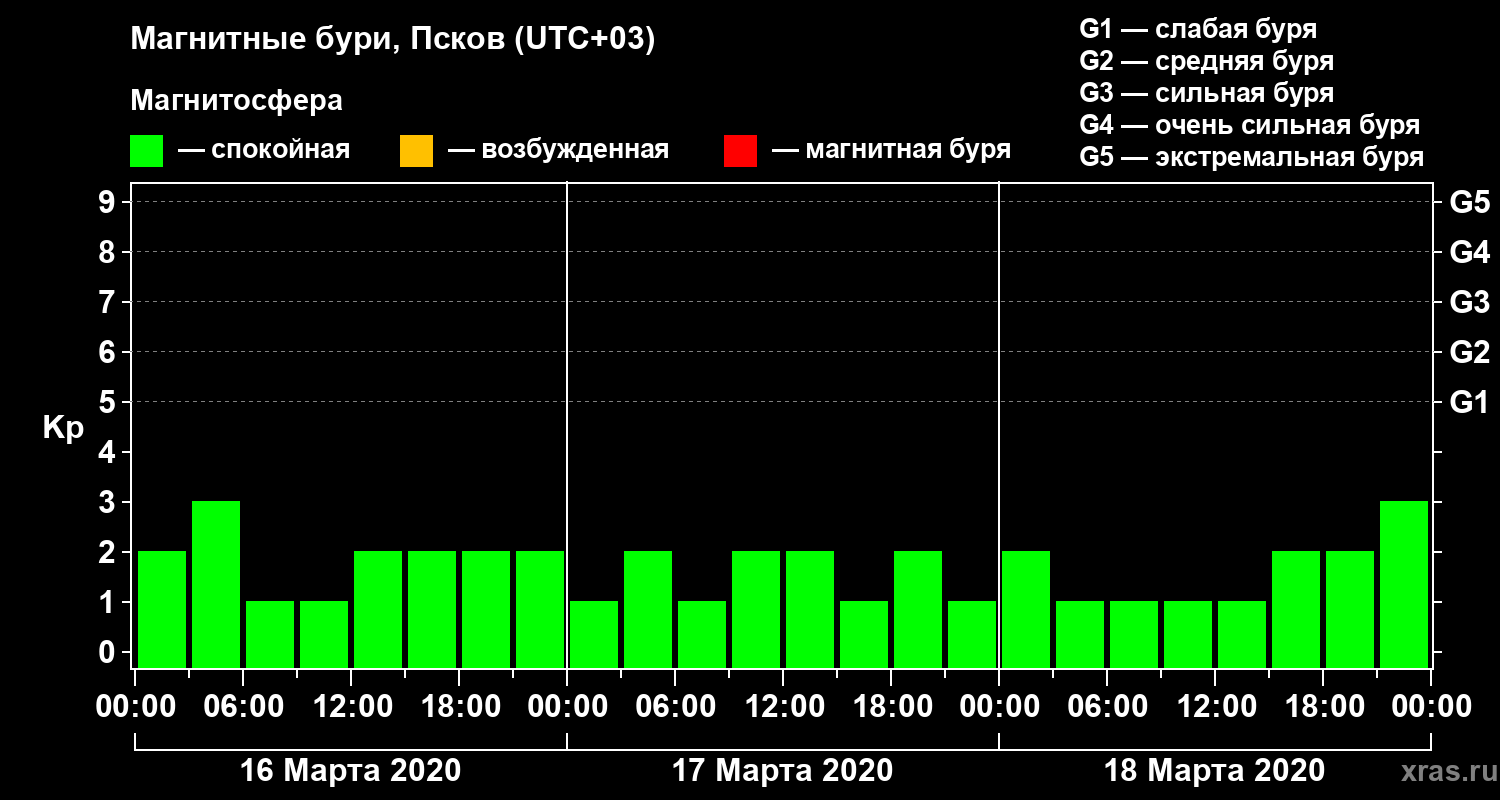Click the Kp 3 bar on 16 March 03:00–06:00
The height and width of the screenshot is (800, 1500).
click(x=216, y=584)
